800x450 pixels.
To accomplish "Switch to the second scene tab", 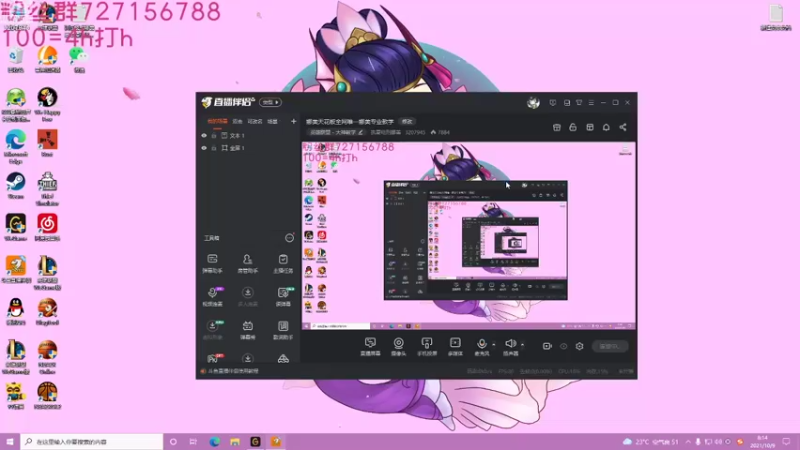I will coord(237,121).
